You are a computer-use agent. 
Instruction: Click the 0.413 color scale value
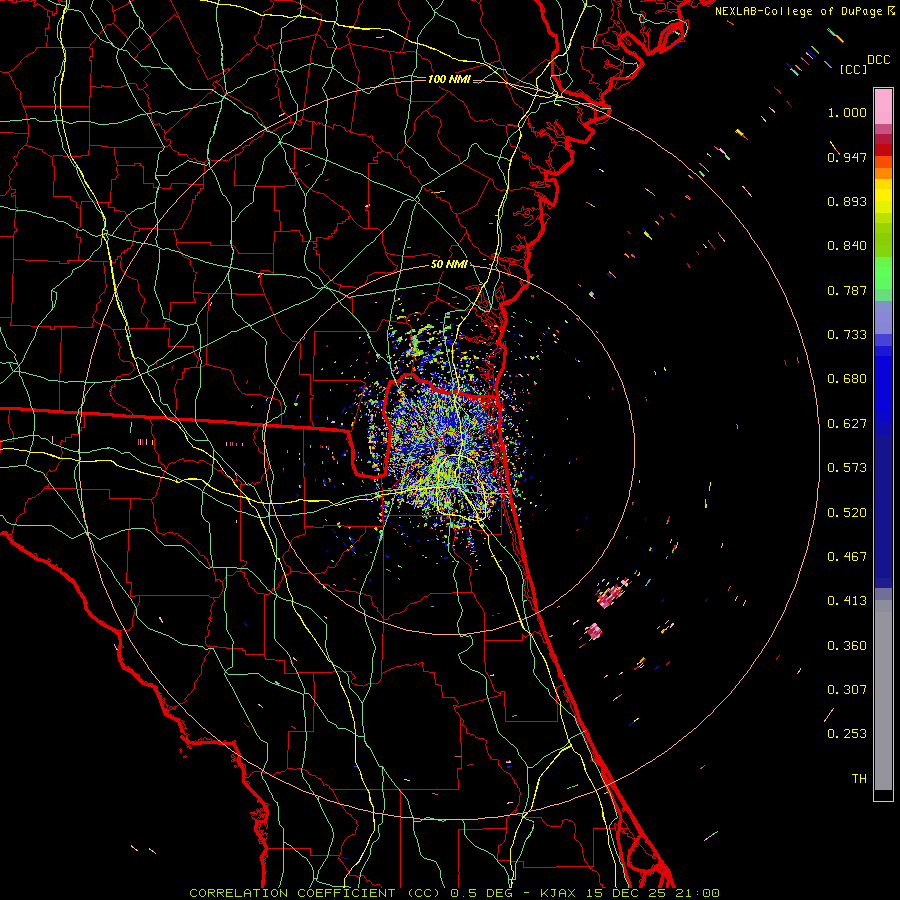[x=847, y=600]
